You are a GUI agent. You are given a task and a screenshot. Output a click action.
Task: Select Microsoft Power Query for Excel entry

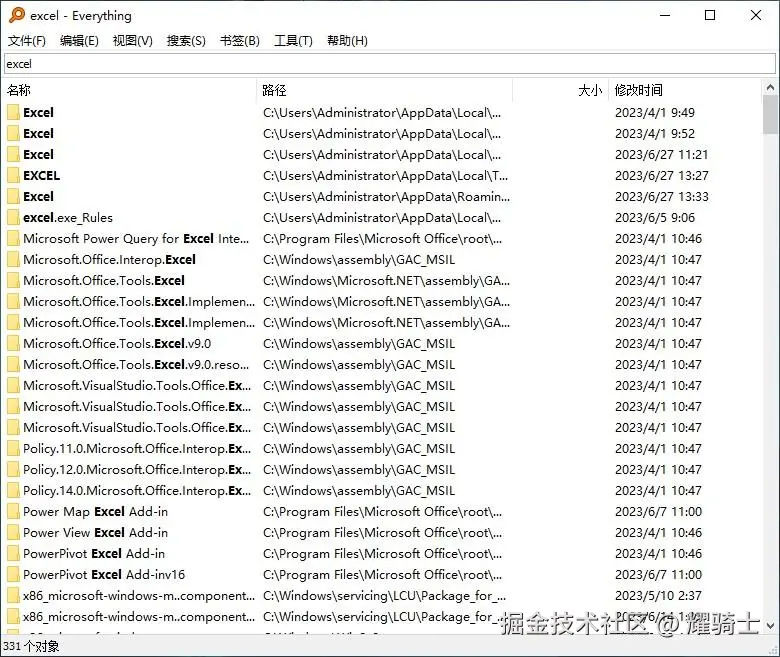click(136, 238)
